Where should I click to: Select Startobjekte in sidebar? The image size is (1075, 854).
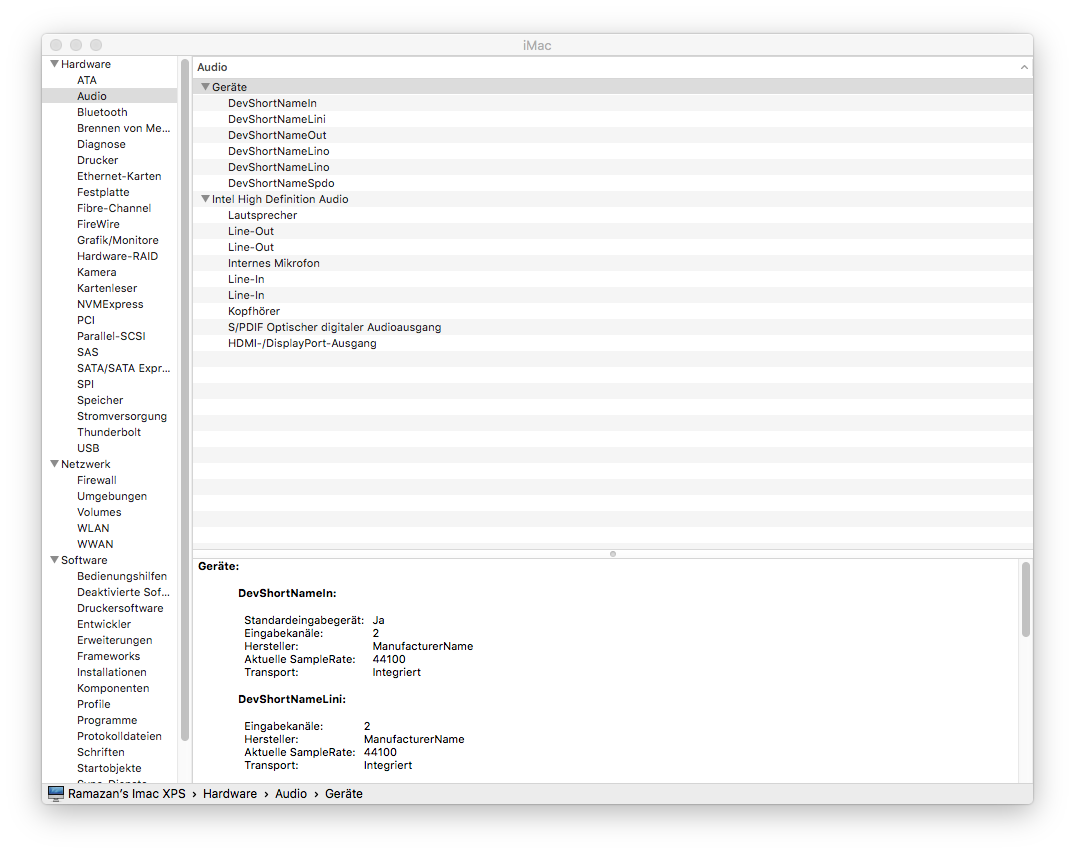[109, 768]
